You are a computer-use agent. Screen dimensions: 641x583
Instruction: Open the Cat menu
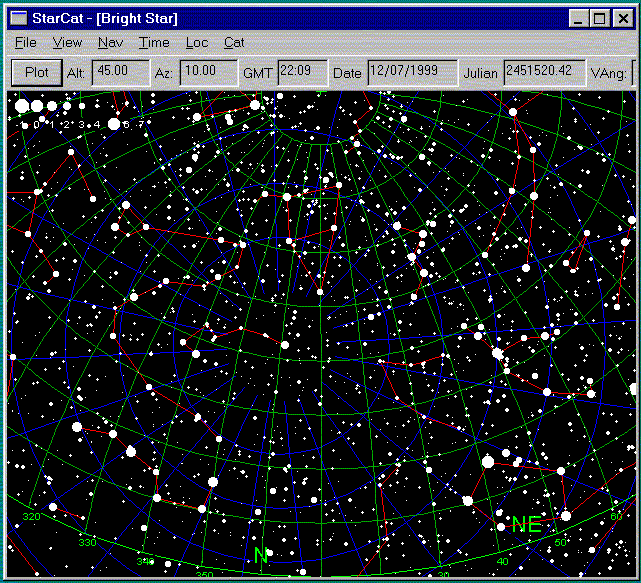234,43
